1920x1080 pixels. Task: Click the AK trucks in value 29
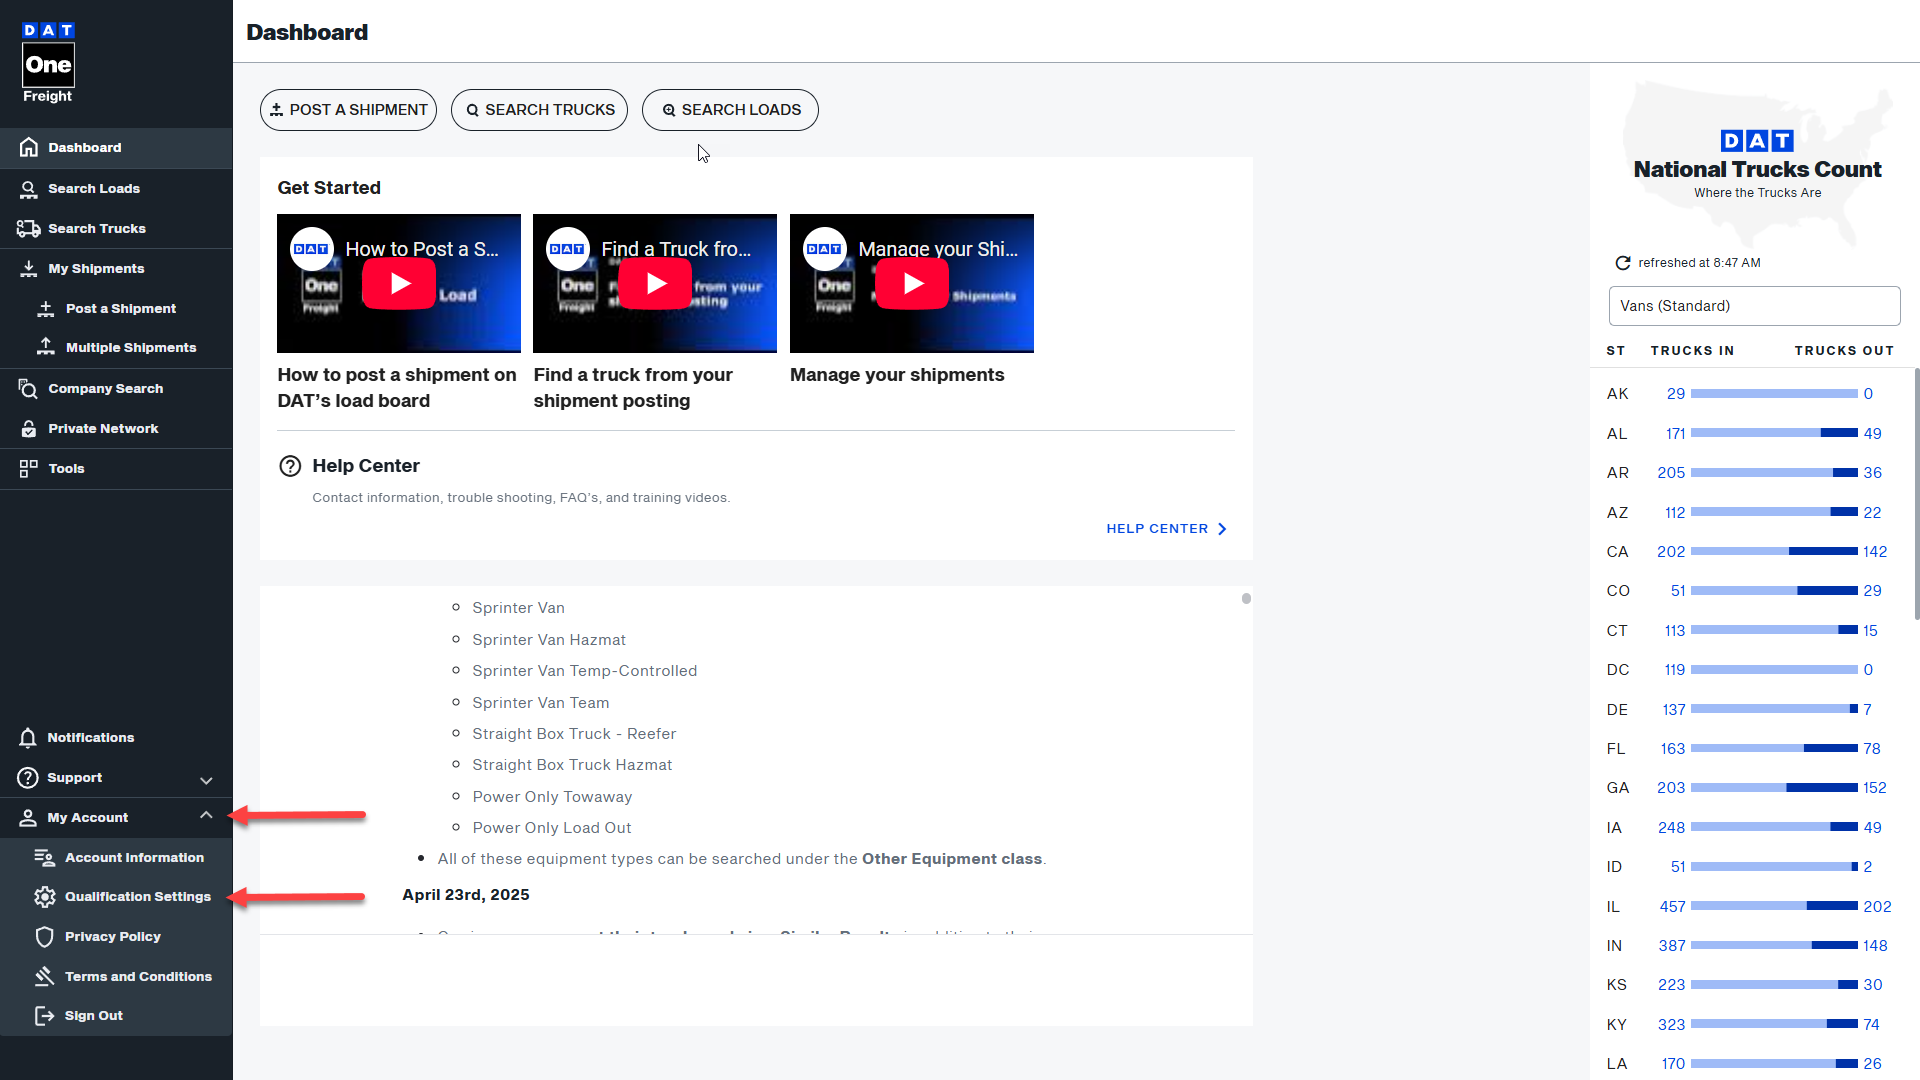(1676, 394)
